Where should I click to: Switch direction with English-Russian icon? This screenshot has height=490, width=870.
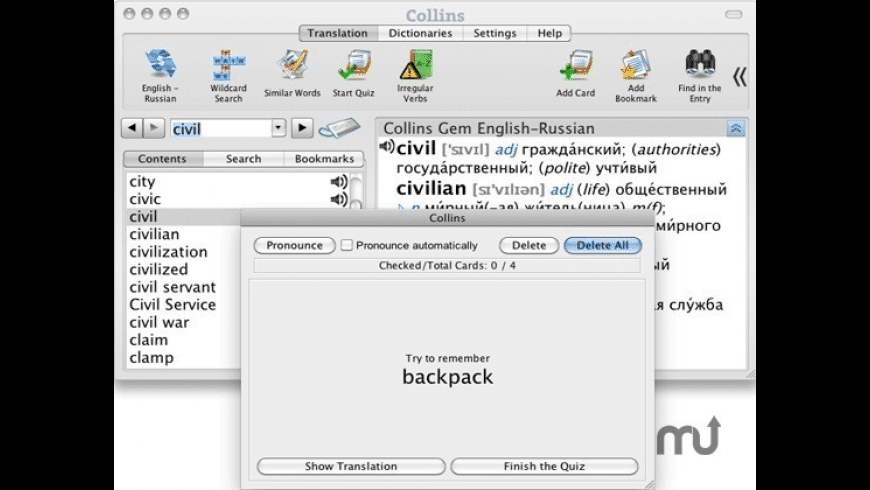pos(160,75)
